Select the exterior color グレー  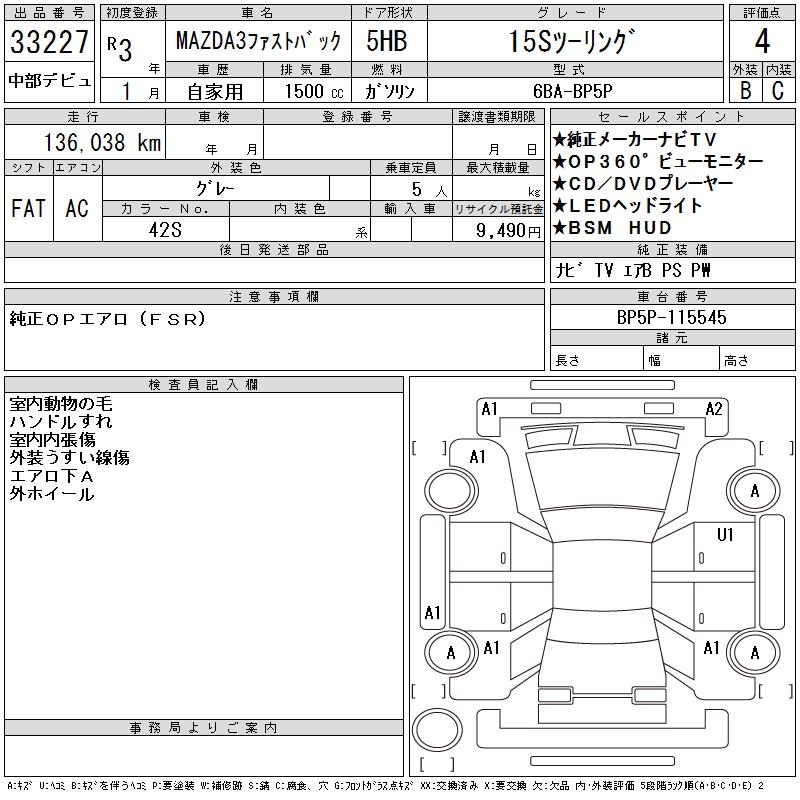(215, 189)
